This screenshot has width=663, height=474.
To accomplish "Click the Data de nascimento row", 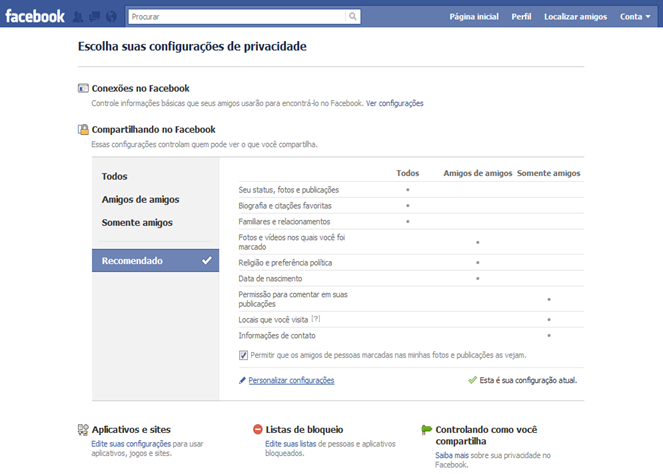I will click(411, 279).
